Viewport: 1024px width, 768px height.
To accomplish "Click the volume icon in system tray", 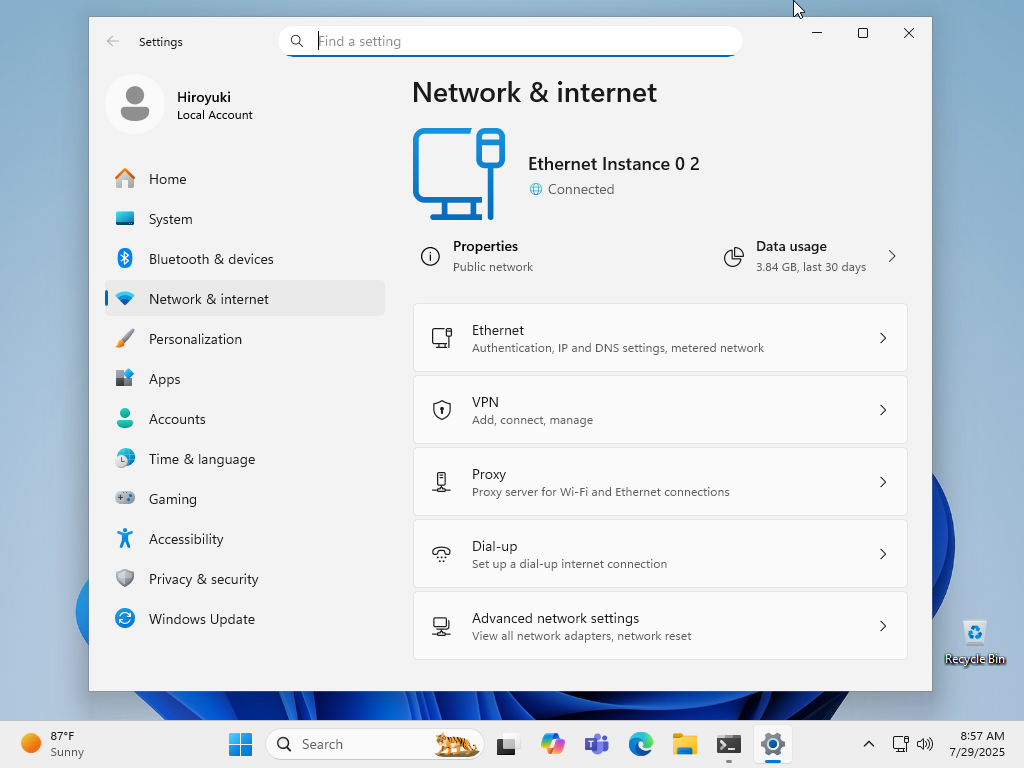I will coord(925,744).
